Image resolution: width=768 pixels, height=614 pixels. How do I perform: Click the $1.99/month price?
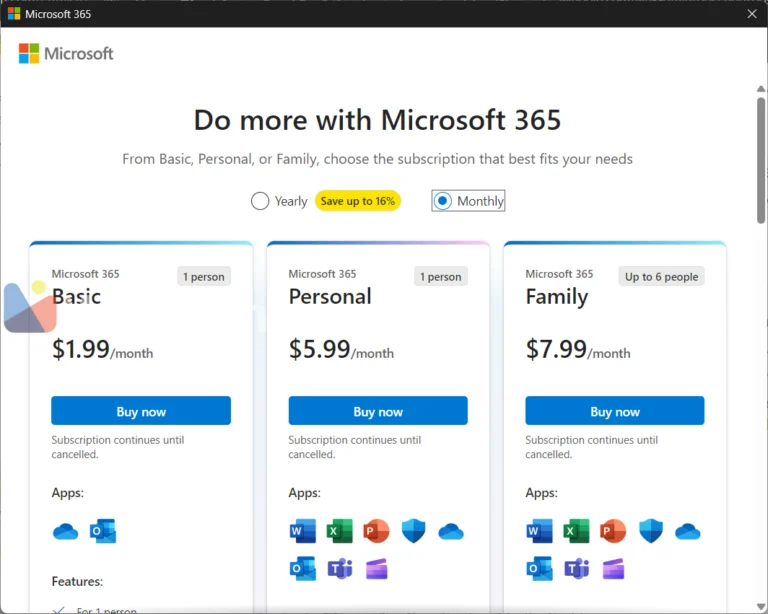coord(102,350)
